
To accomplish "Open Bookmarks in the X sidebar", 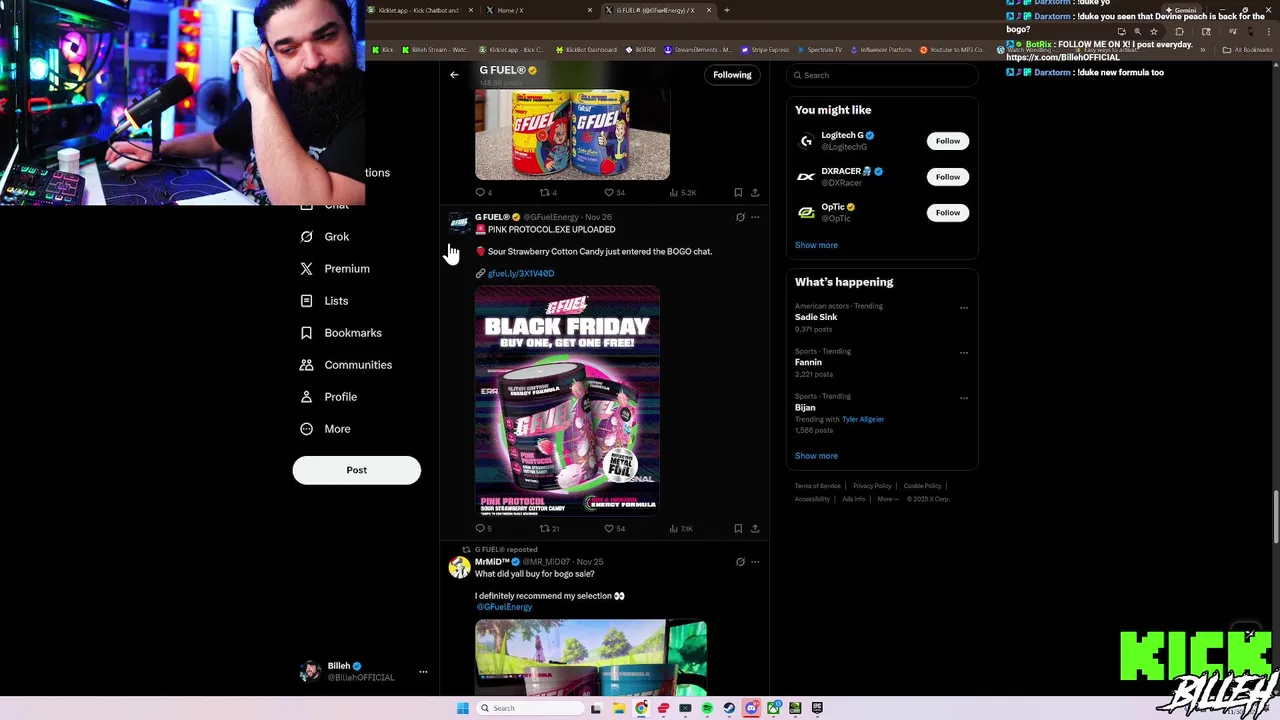I will pyautogui.click(x=341, y=333).
